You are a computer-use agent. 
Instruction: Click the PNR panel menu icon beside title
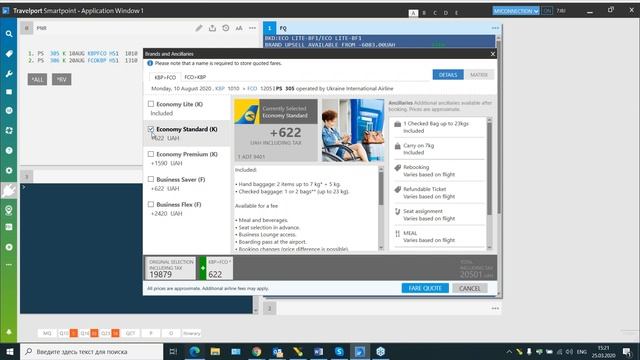pyautogui.click(x=27, y=28)
